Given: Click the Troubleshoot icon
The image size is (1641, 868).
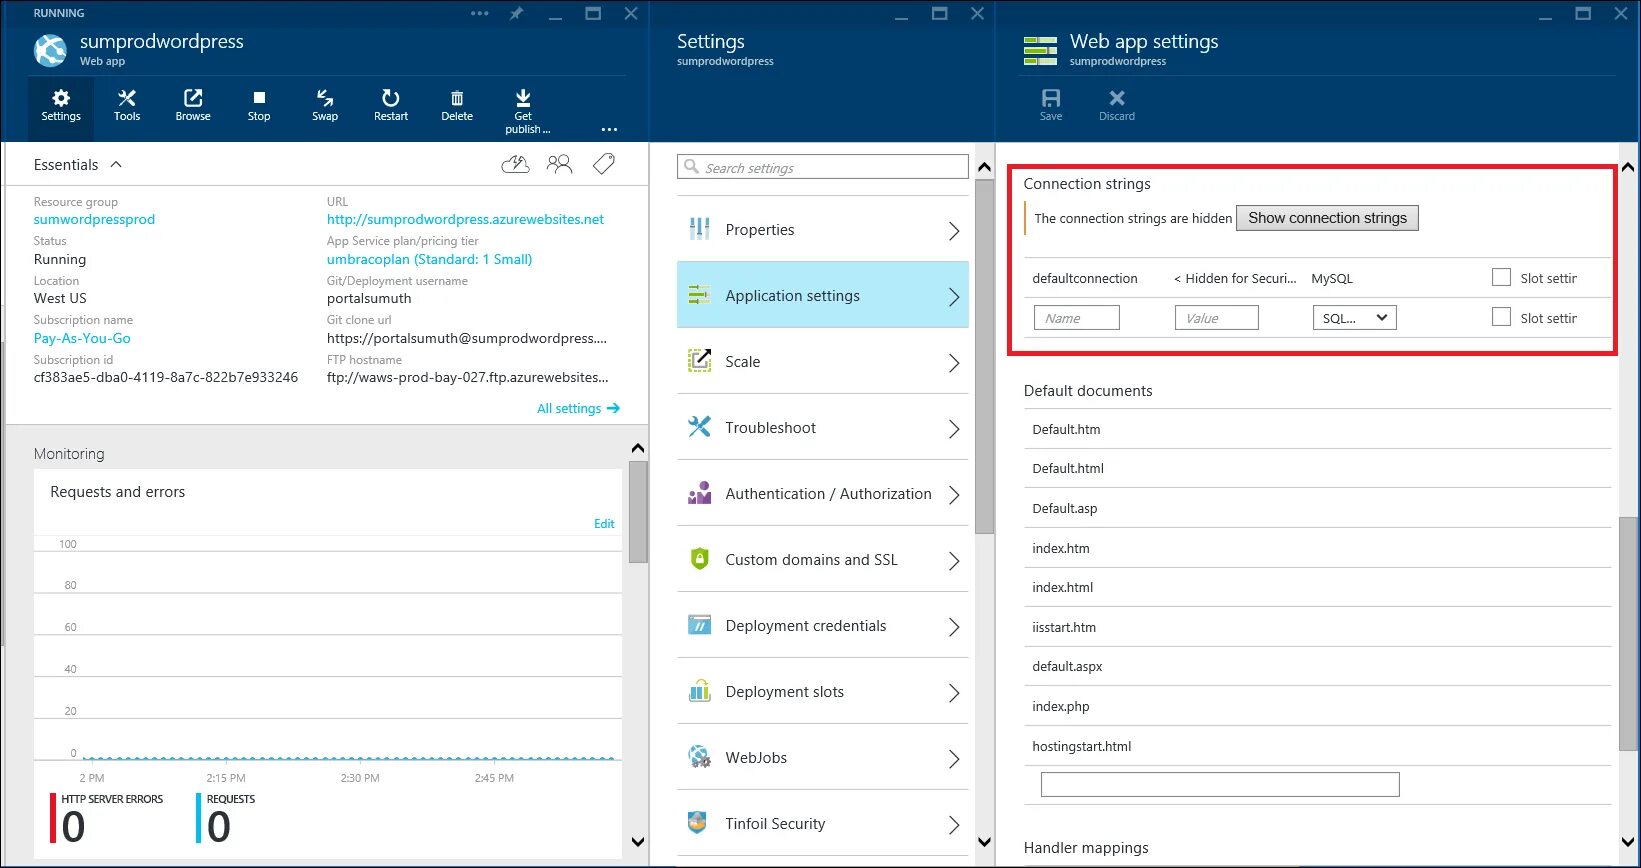Looking at the screenshot, I should 700,427.
